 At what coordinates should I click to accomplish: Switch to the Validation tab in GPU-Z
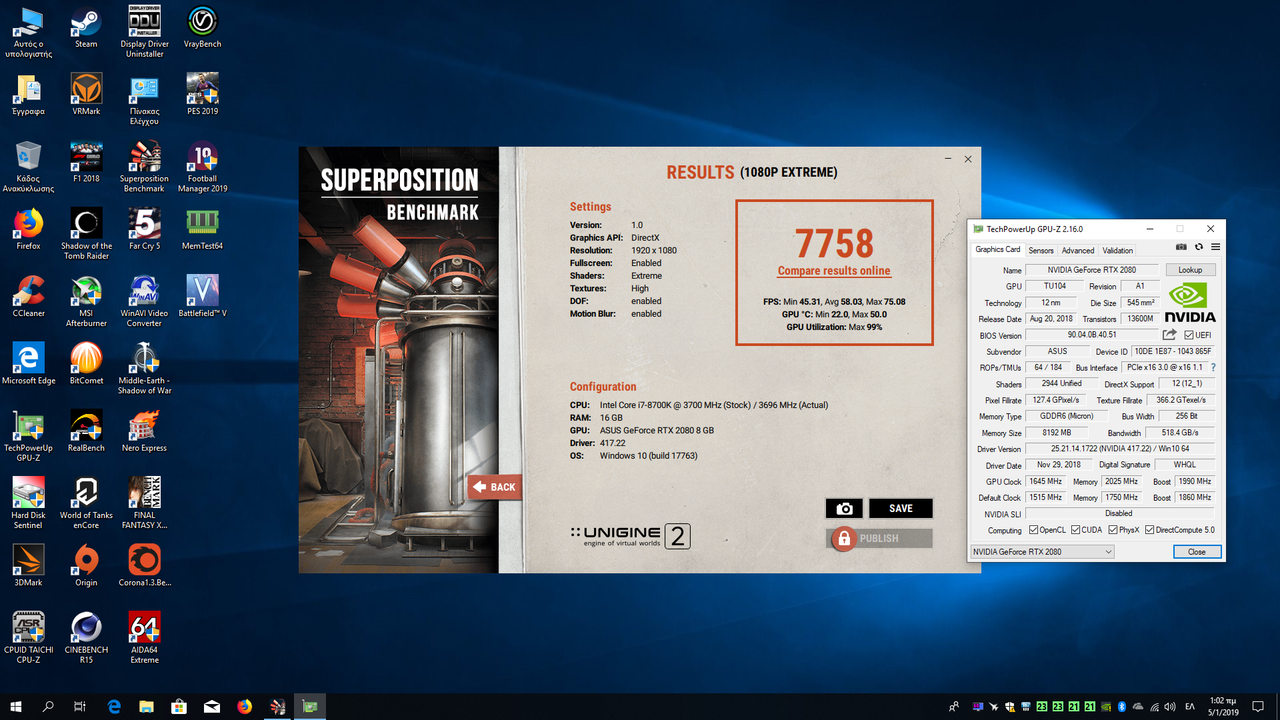pos(1117,250)
